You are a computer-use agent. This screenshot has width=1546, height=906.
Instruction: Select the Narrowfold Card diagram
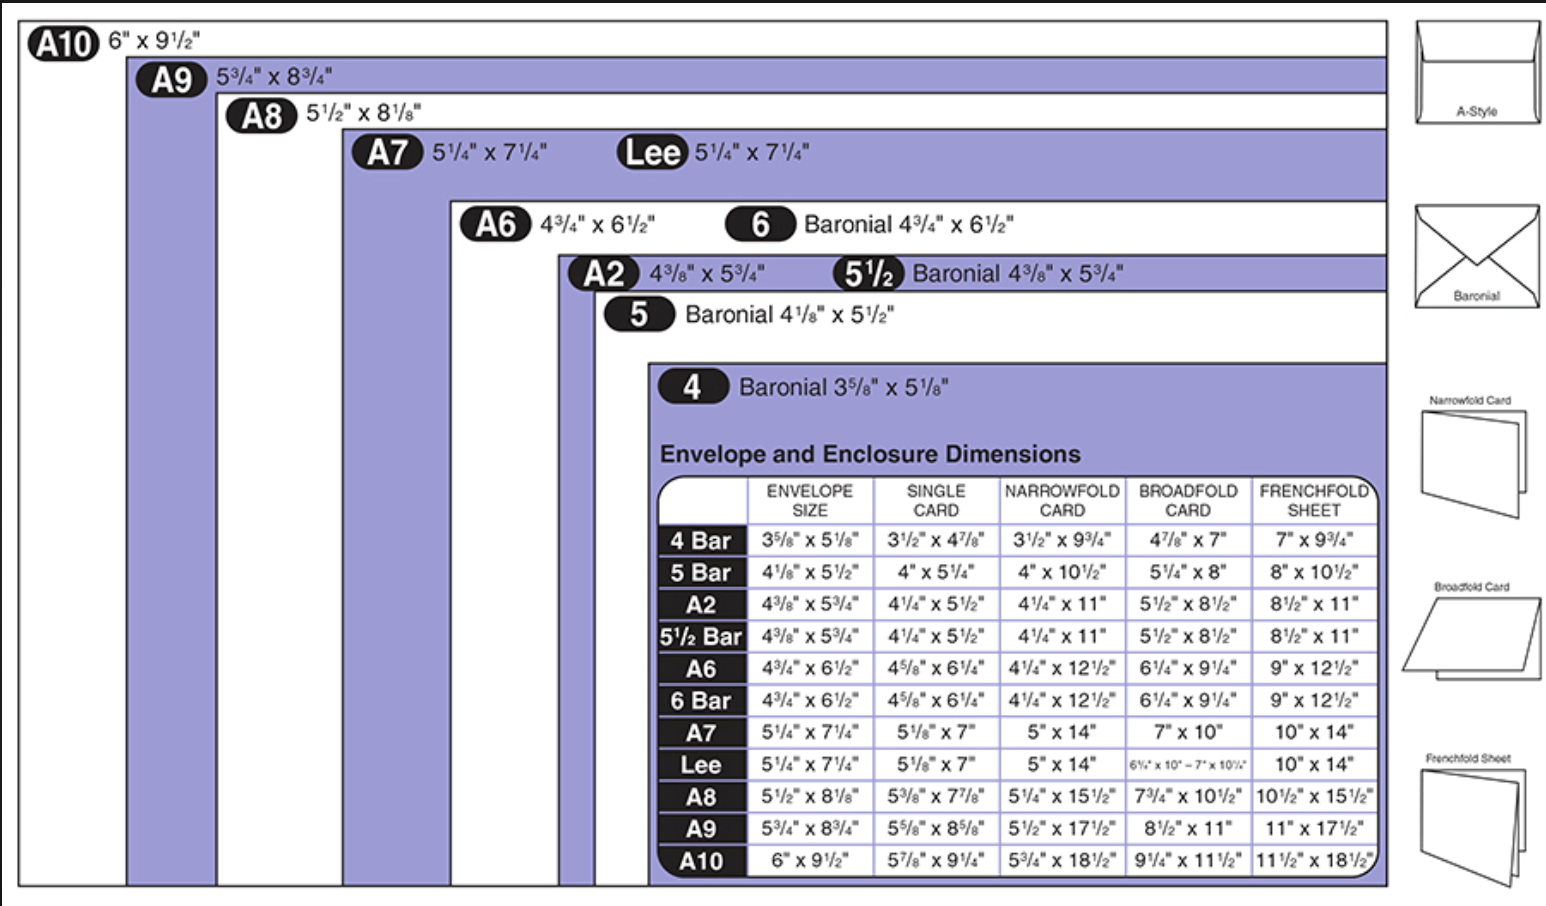tap(1473, 462)
